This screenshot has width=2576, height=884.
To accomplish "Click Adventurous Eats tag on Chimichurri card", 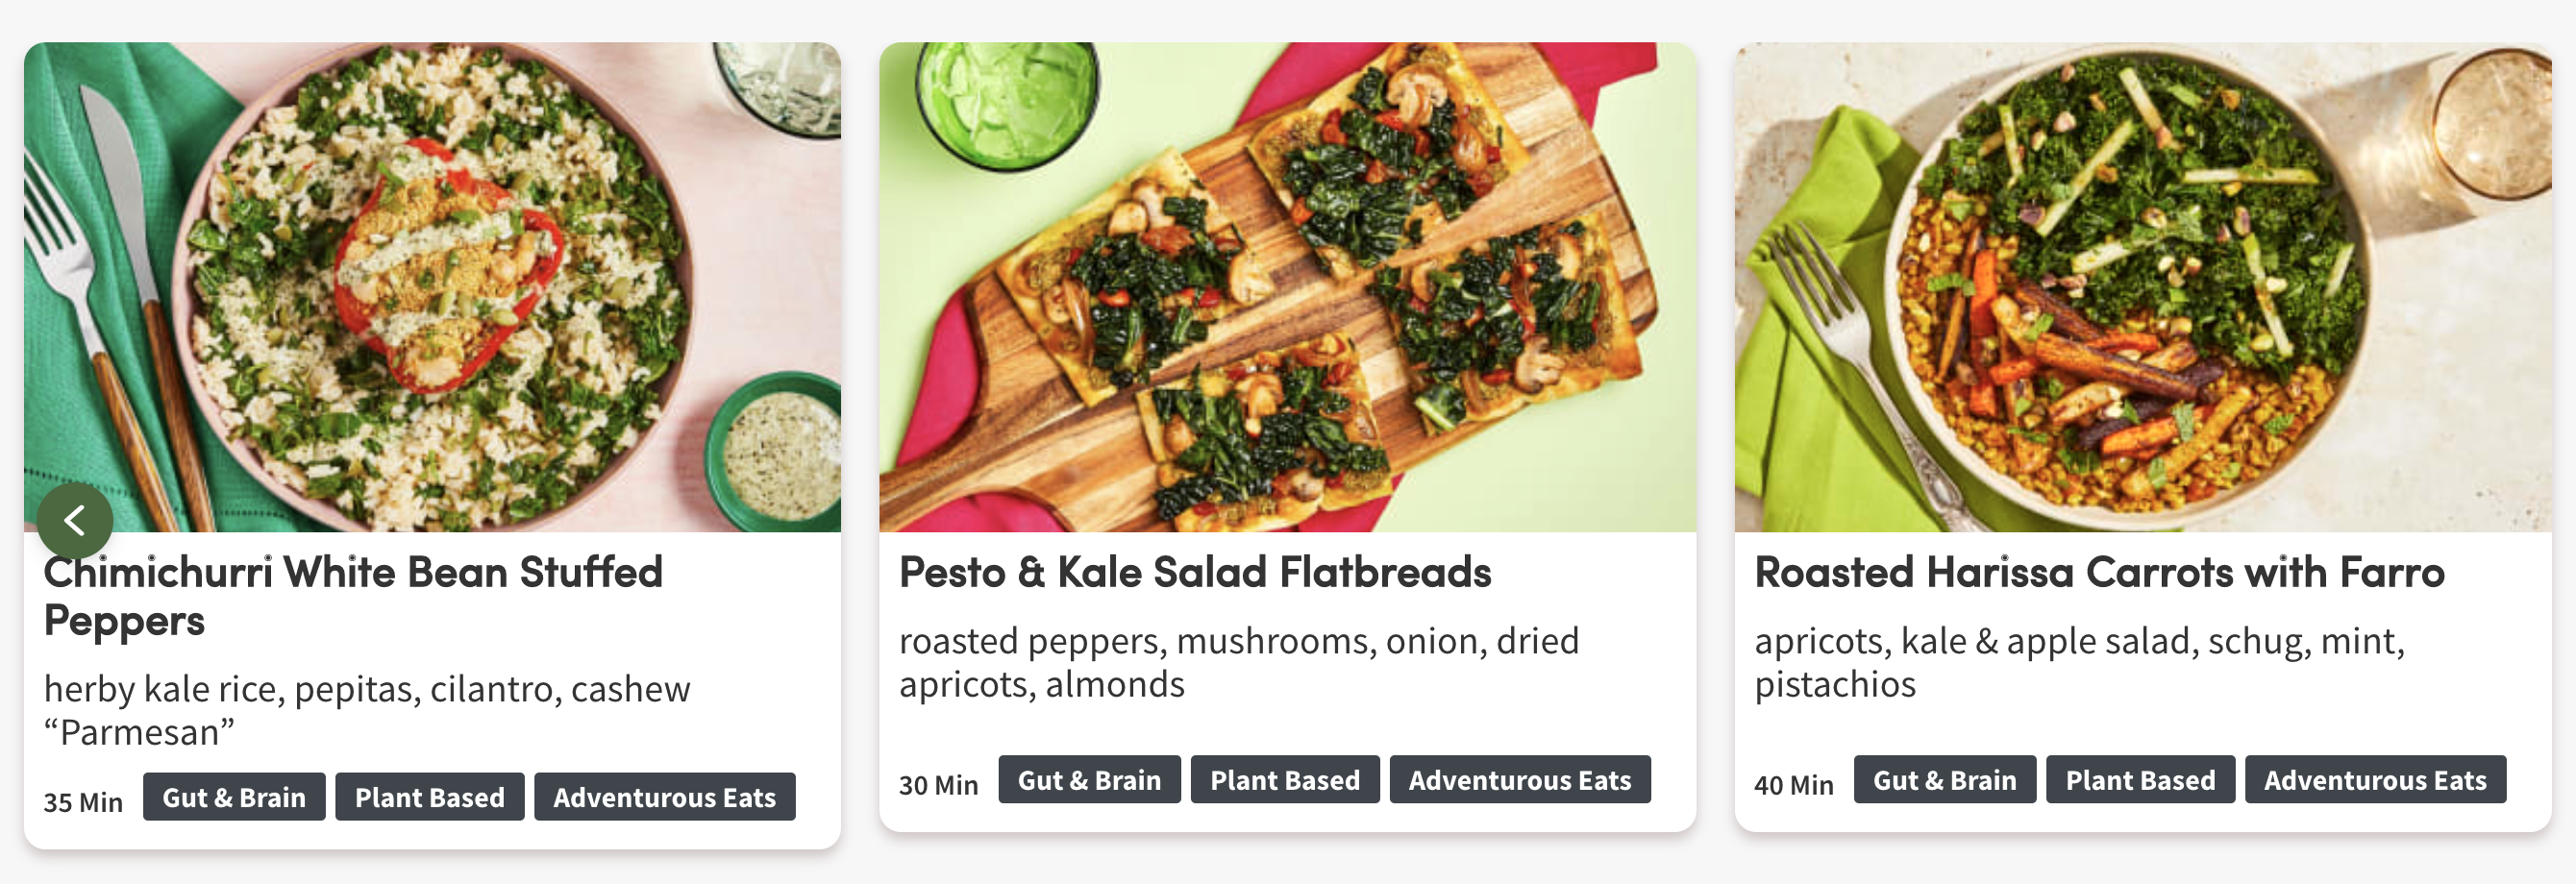I will pyautogui.click(x=665, y=797).
